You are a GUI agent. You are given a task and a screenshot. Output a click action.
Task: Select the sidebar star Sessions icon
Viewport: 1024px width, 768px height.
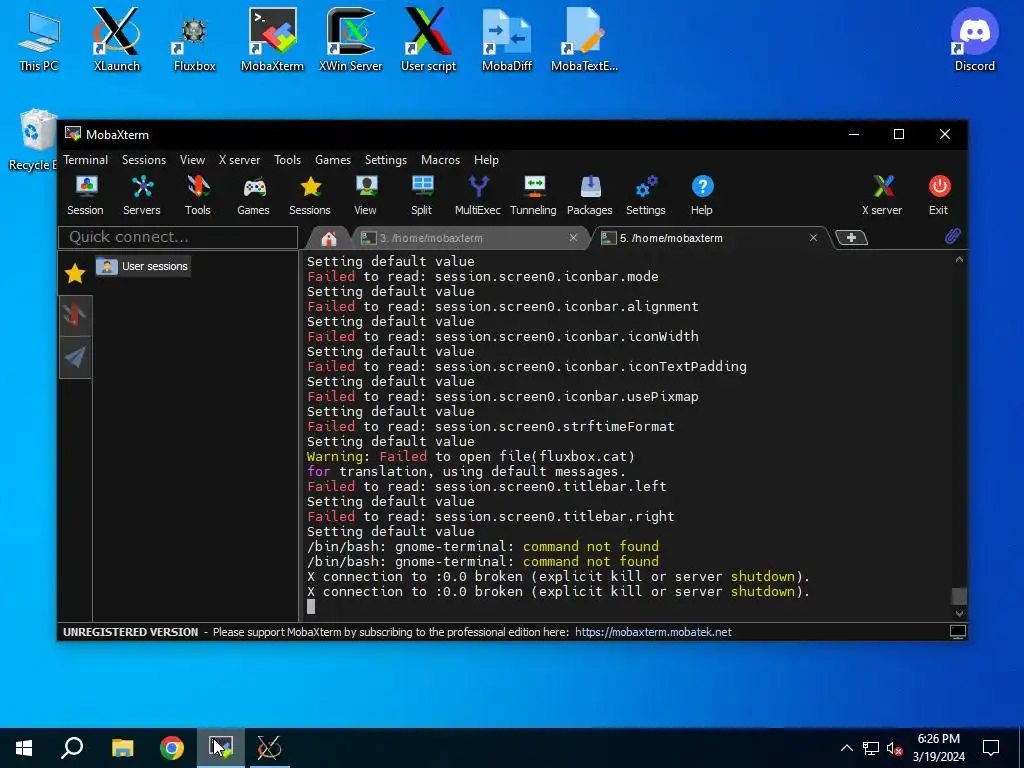[x=75, y=274]
